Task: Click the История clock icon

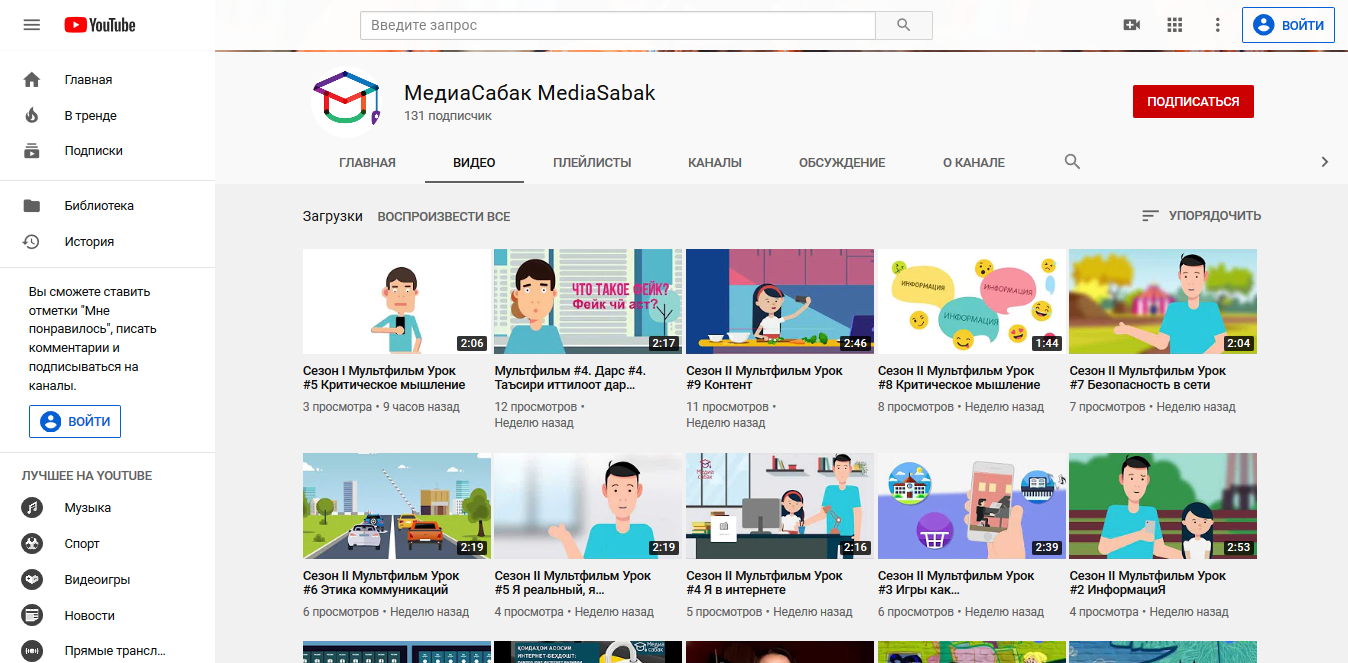Action: (32, 242)
